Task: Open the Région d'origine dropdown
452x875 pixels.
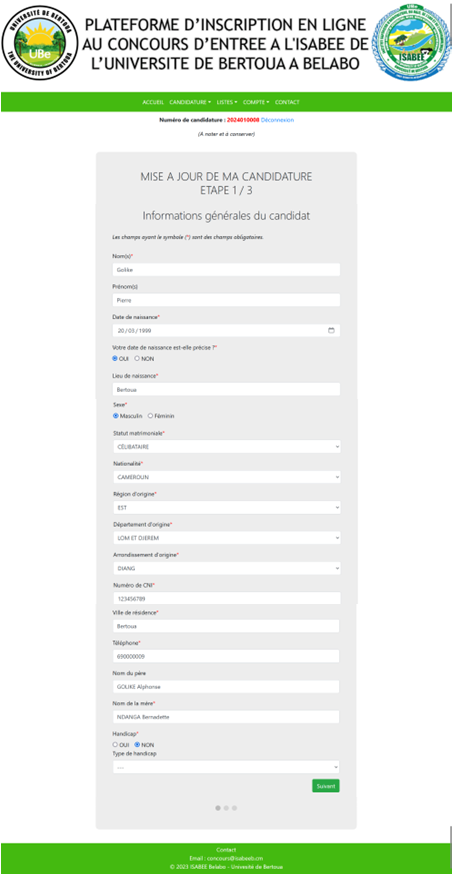Action: coord(227,508)
